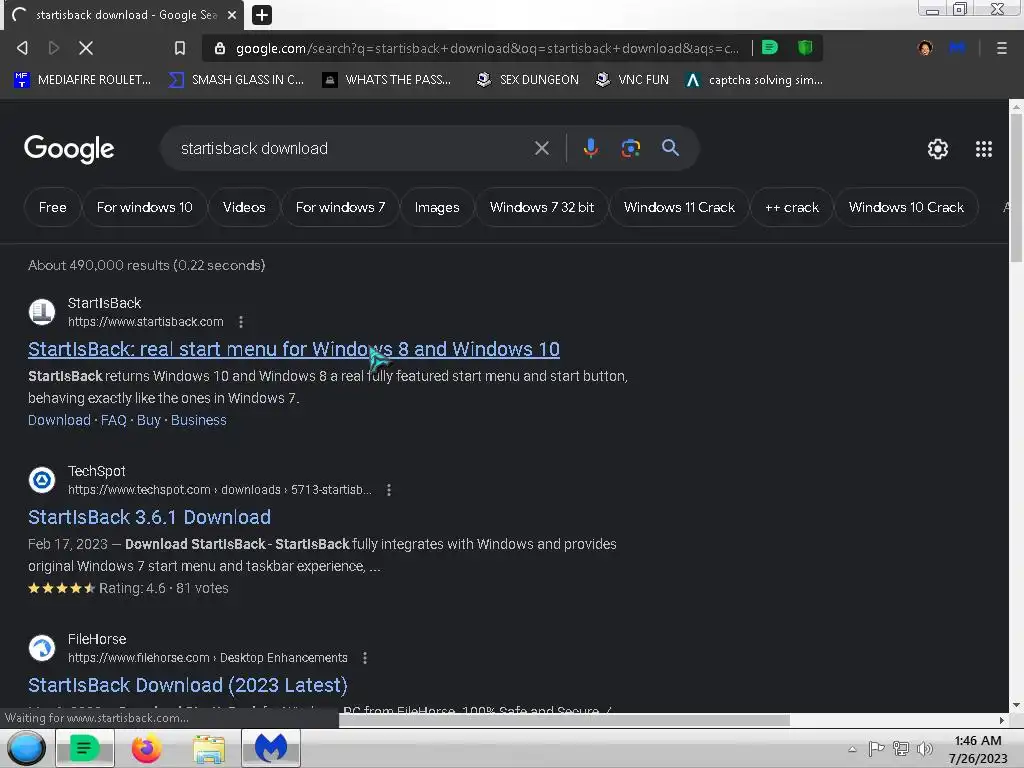This screenshot has width=1024, height=768.
Task: Close the startisback download tab
Action: (x=232, y=14)
